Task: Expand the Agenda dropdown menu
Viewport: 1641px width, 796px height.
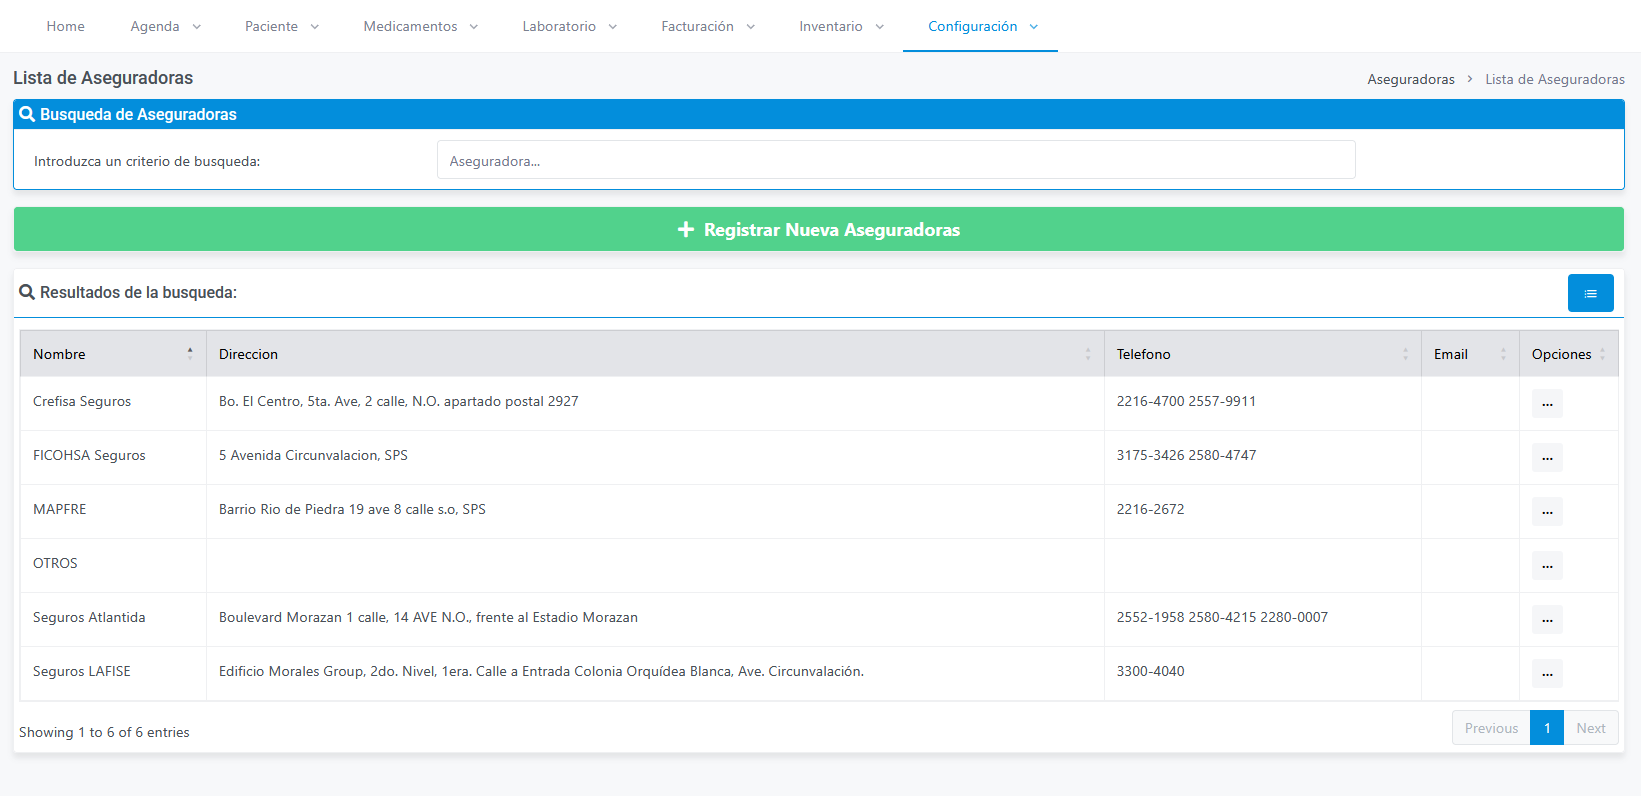Action: 166,26
